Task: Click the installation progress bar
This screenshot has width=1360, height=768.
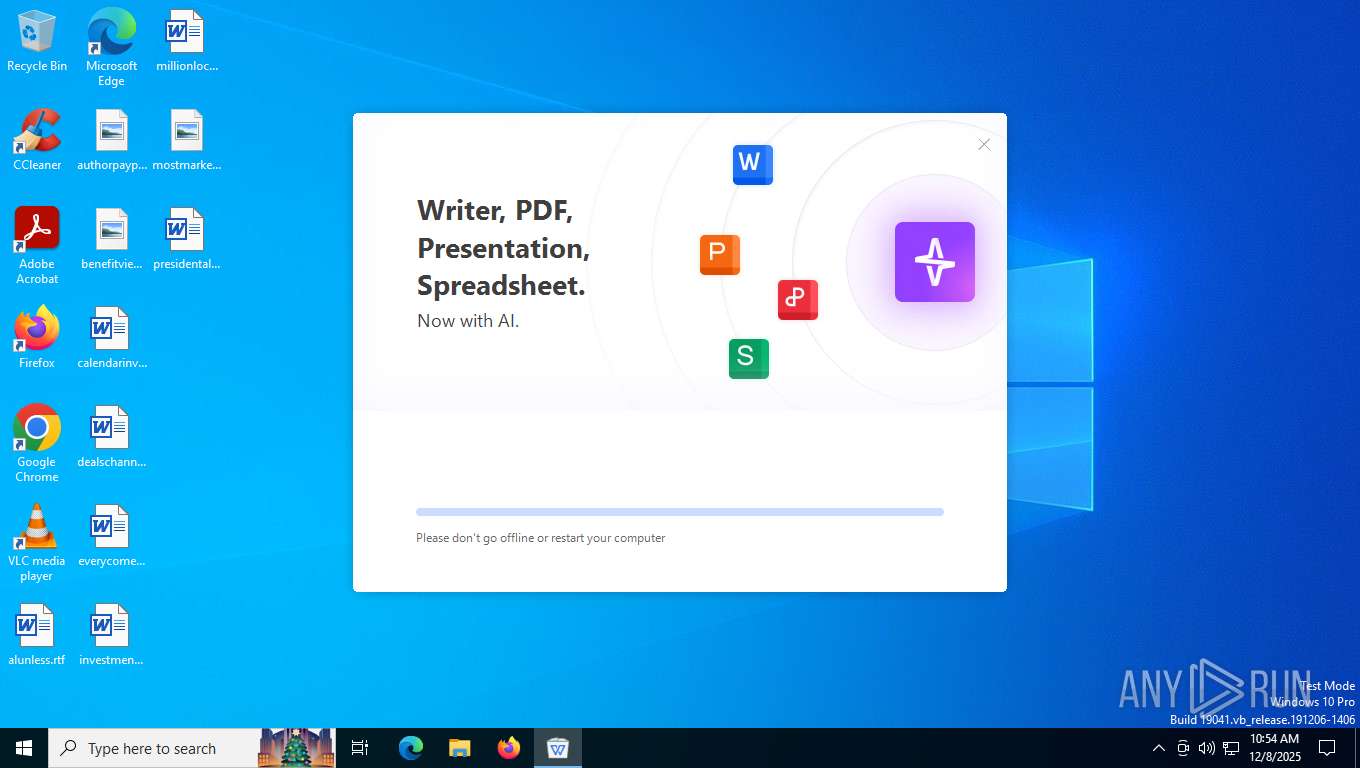Action: (680, 512)
